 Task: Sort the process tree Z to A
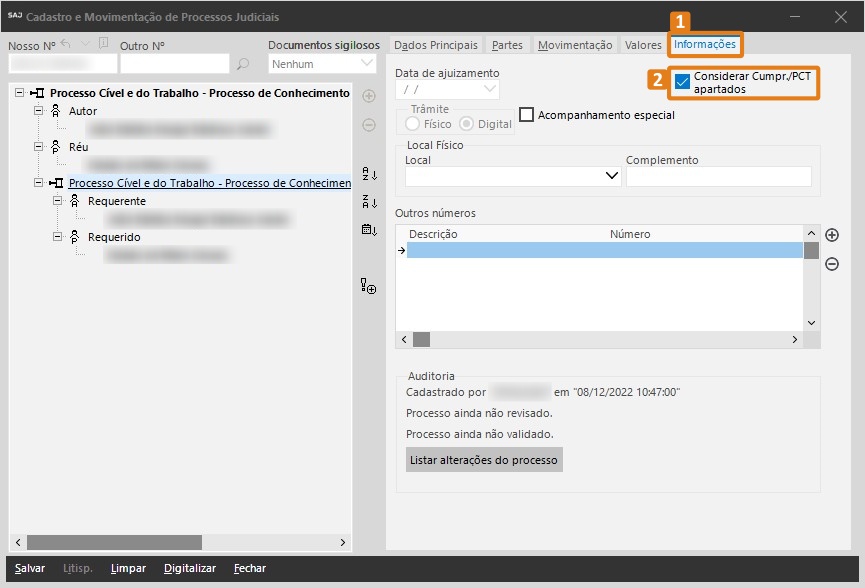(x=369, y=202)
